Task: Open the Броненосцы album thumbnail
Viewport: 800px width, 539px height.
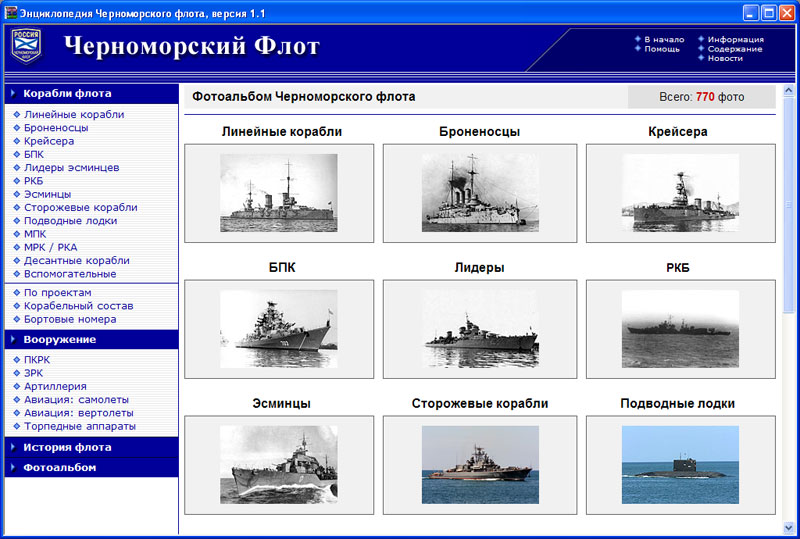Action: [x=479, y=192]
